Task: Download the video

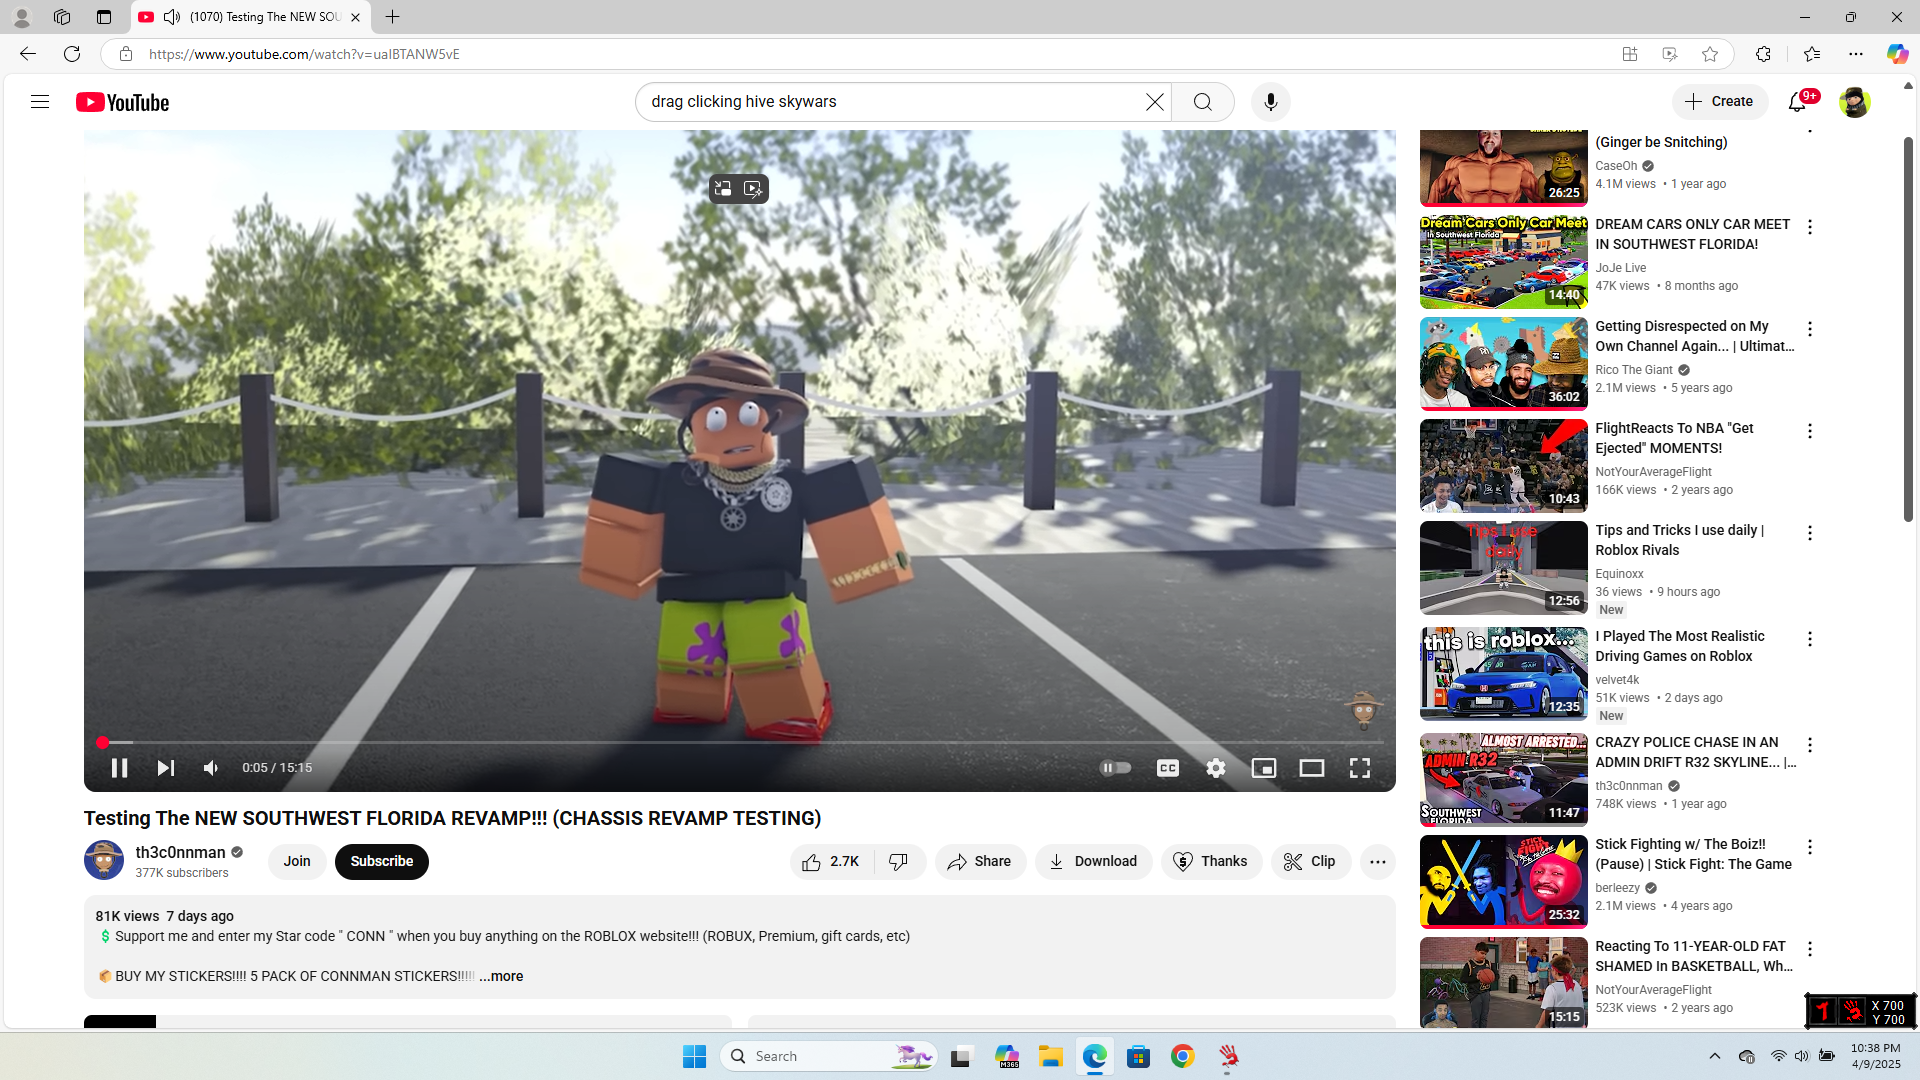Action: pos(1093,862)
